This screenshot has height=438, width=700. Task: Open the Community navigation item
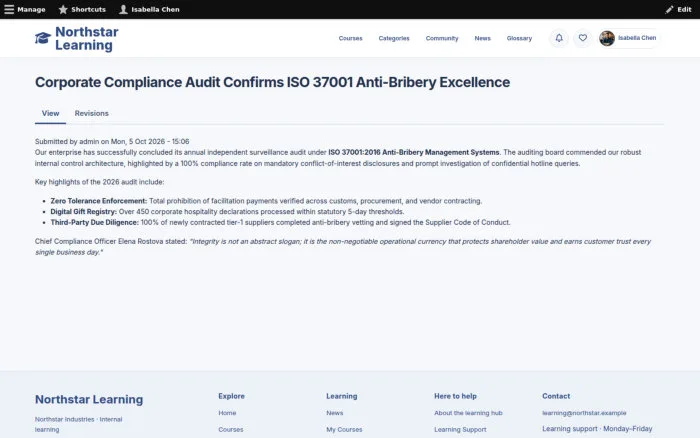pos(442,38)
